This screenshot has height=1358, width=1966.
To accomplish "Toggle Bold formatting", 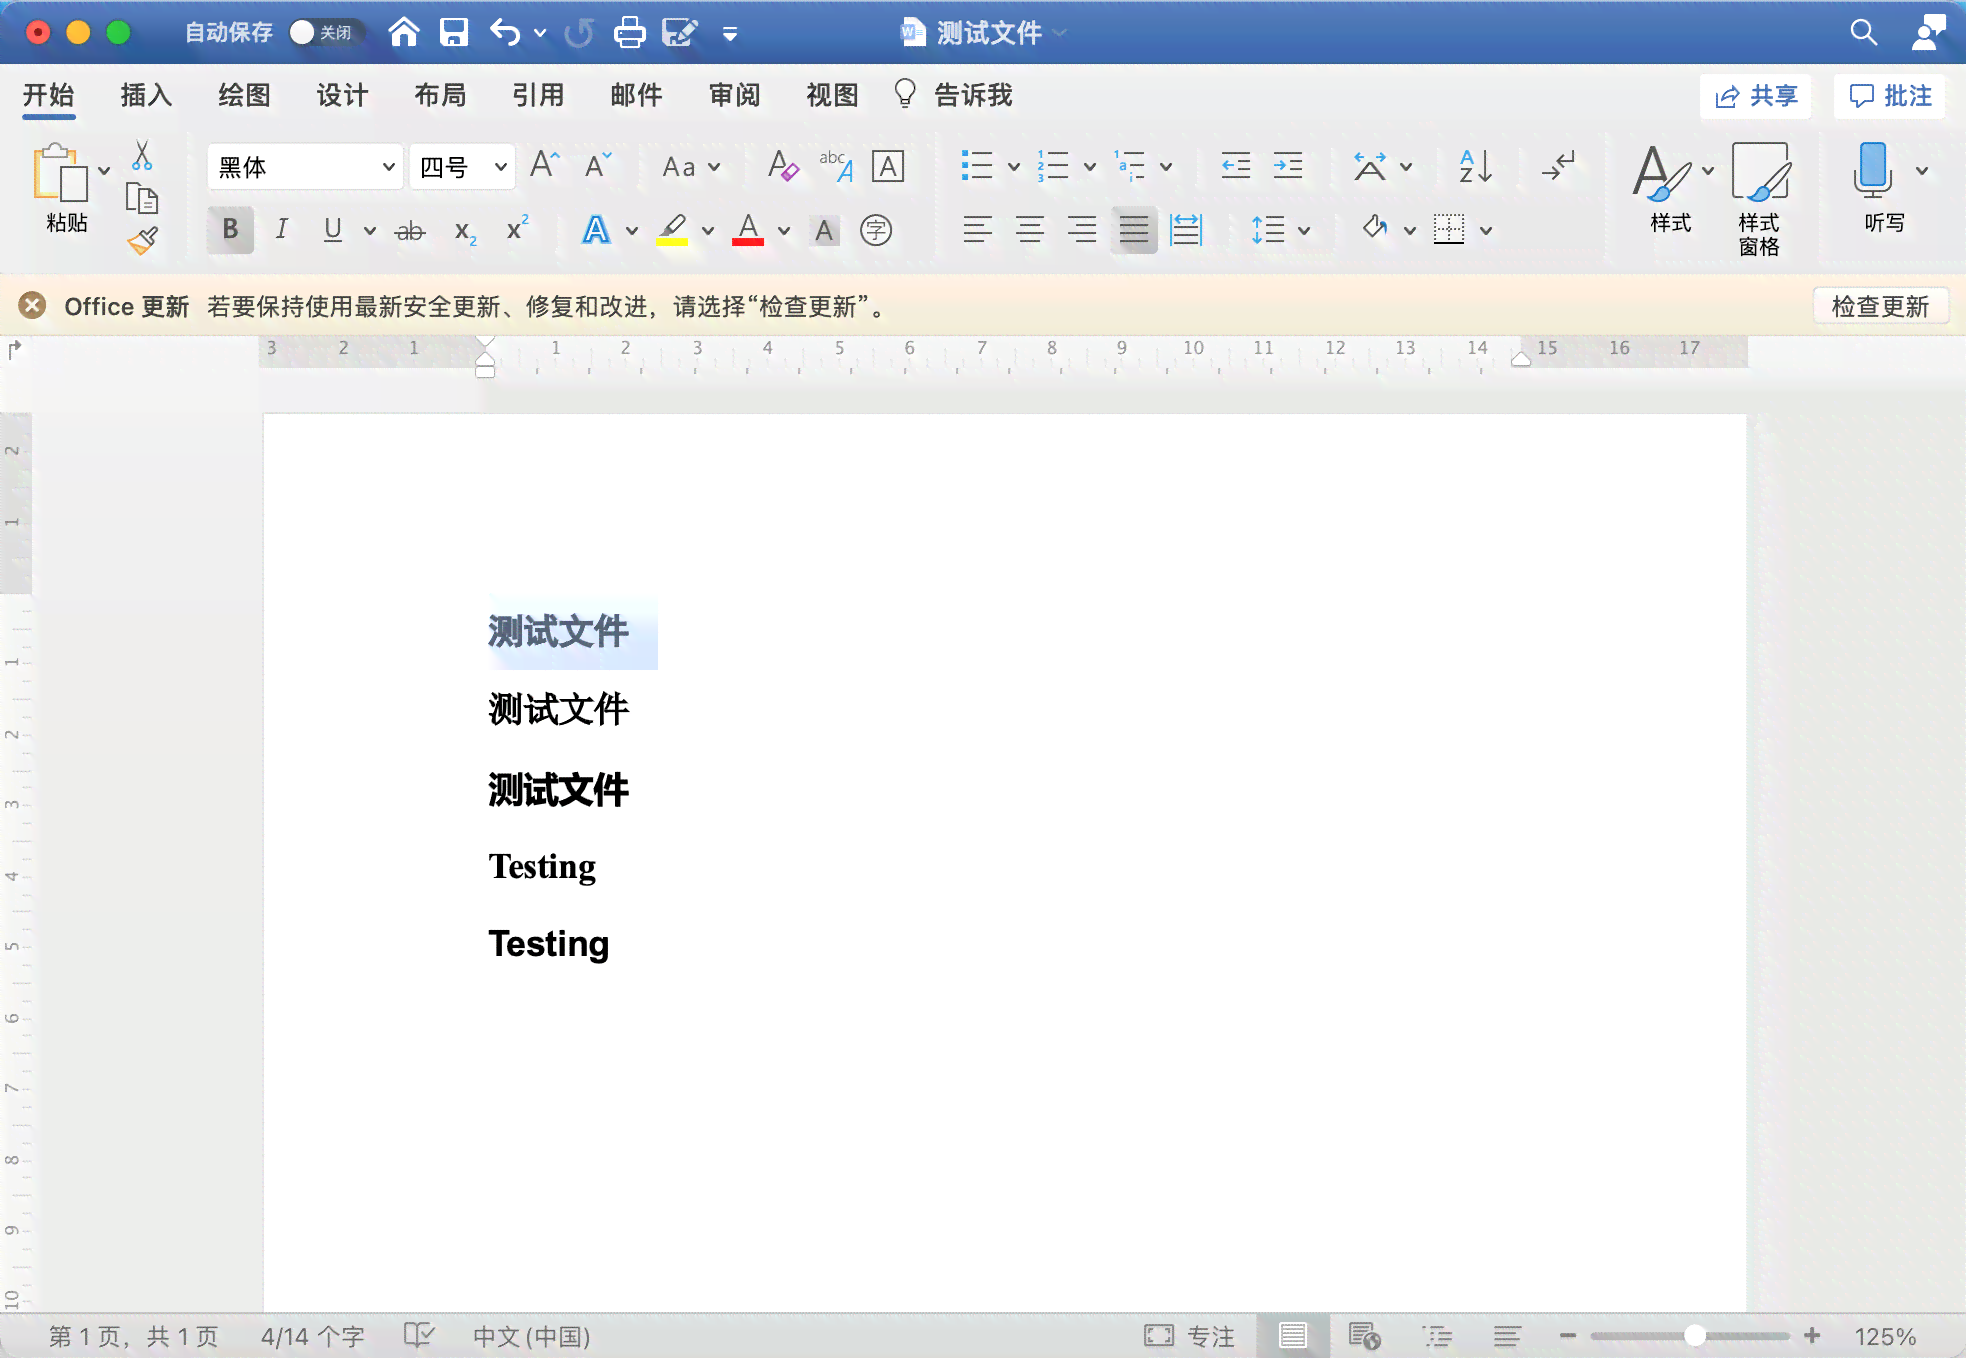I will tap(230, 230).
